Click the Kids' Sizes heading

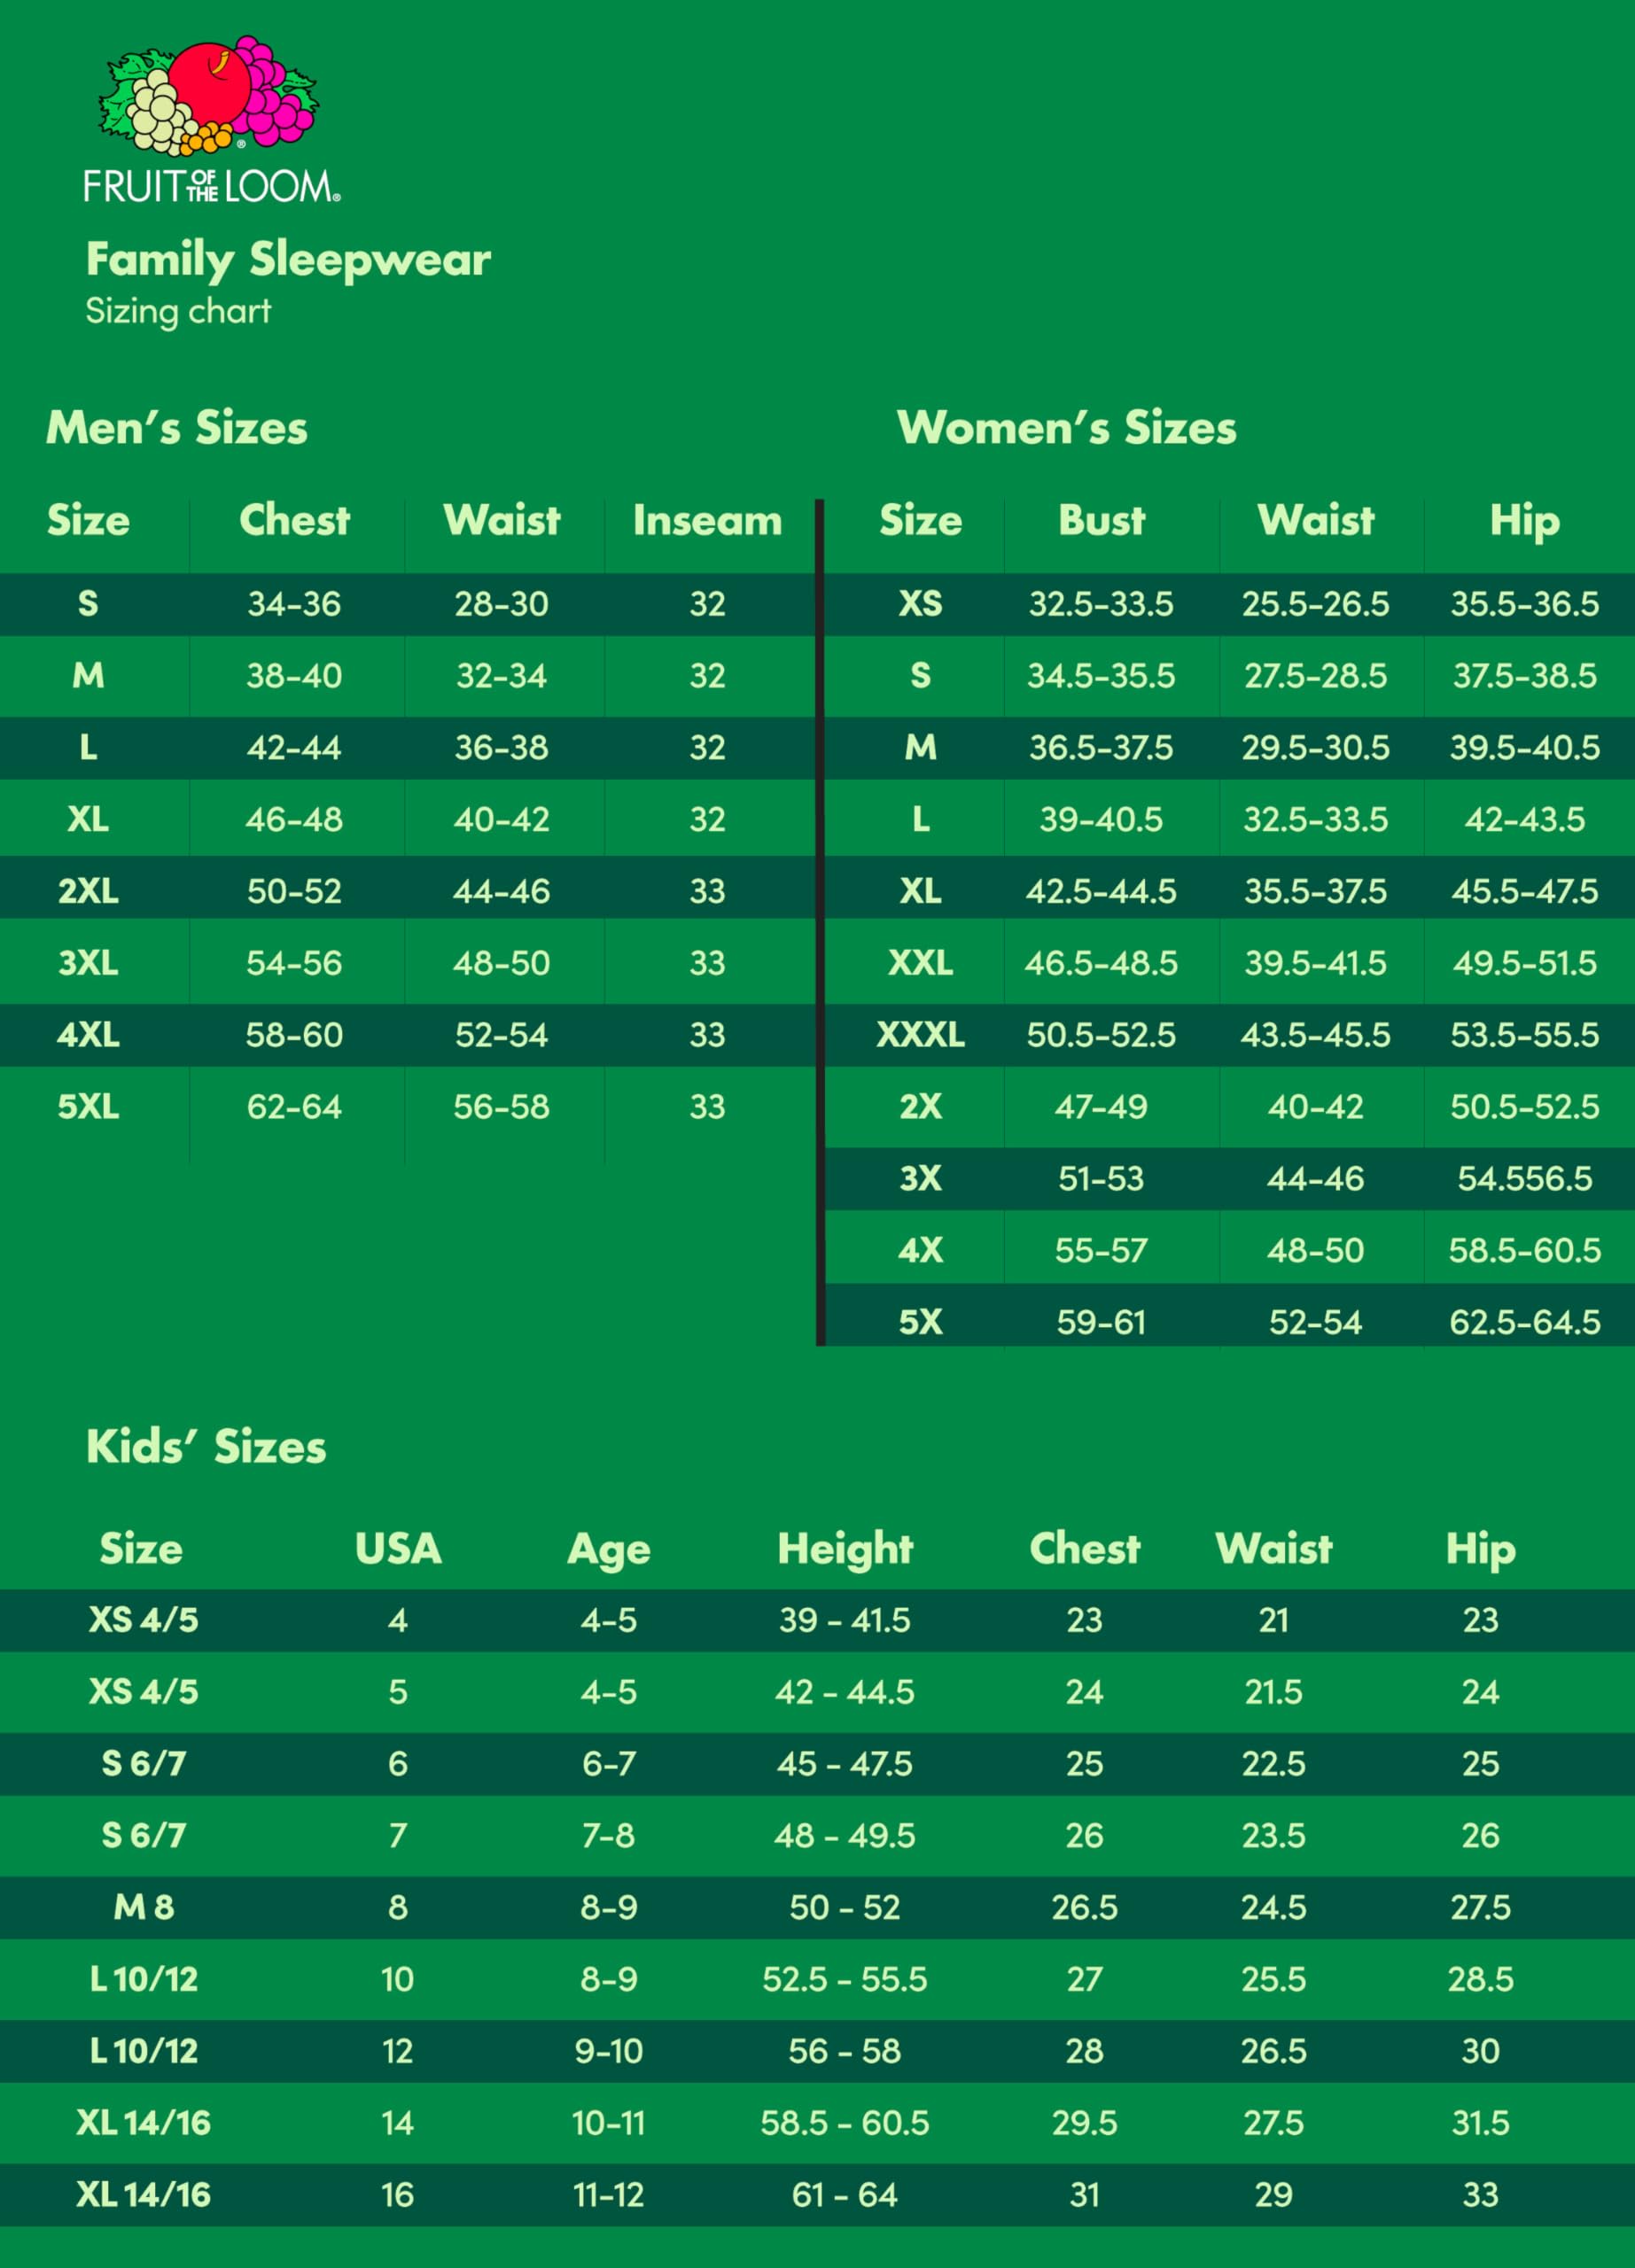(206, 1447)
